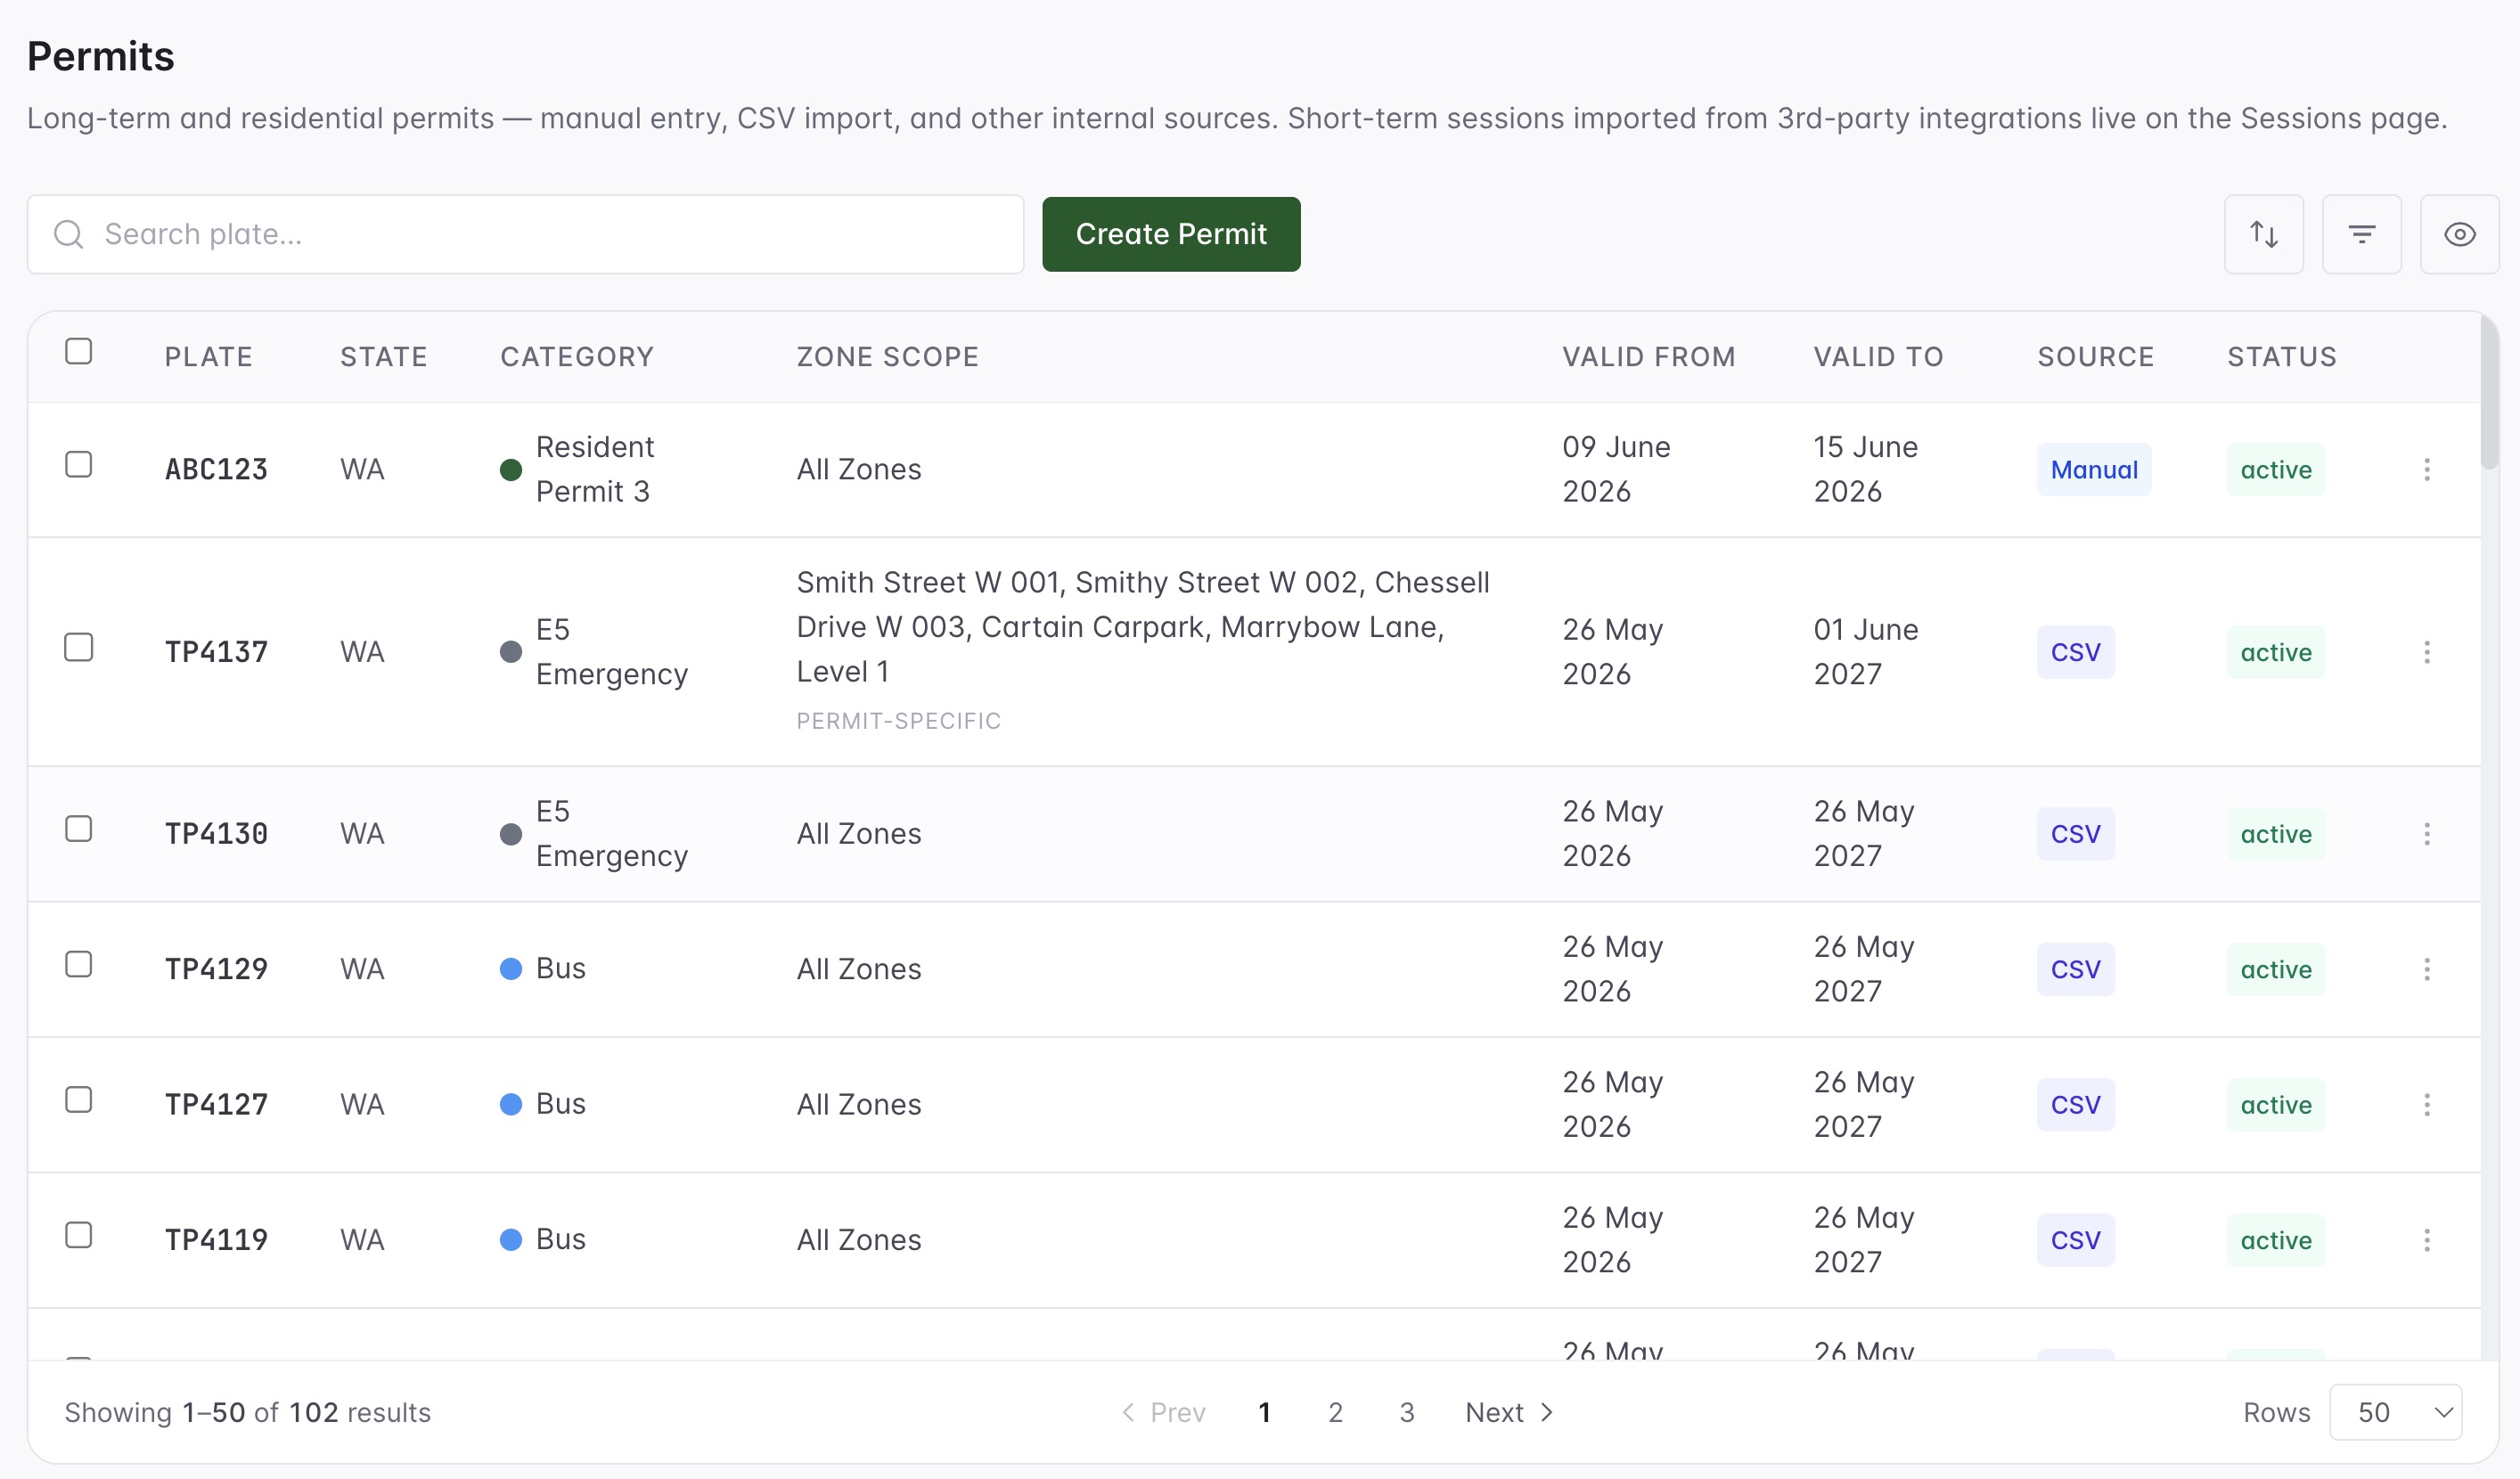Click Resident Permit 3 category text

tap(595, 469)
